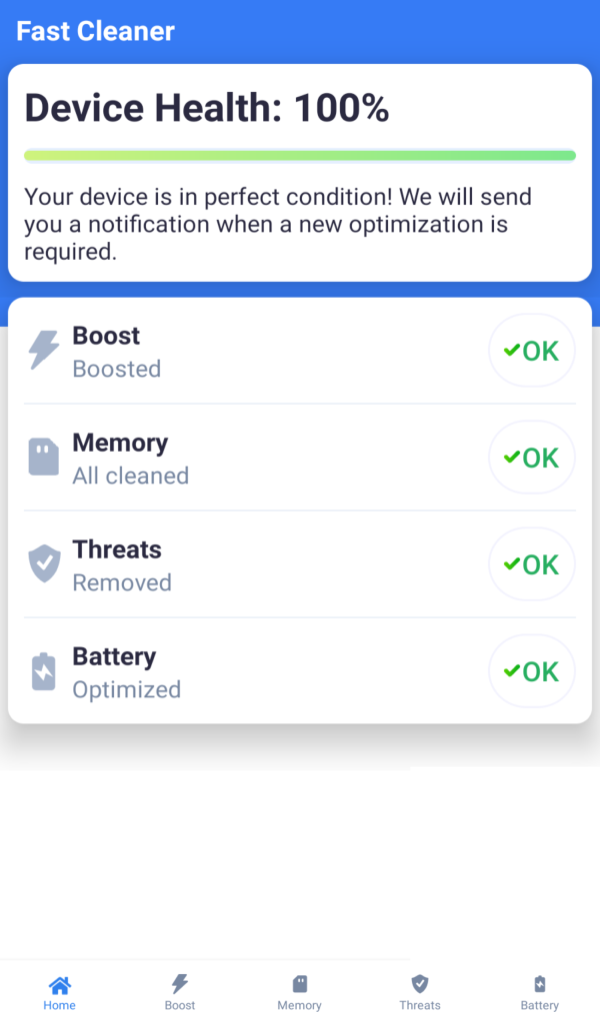Image resolution: width=600 pixels, height=1024 pixels.
Task: Select the Home icon in the bottom navigation
Action: point(60,985)
